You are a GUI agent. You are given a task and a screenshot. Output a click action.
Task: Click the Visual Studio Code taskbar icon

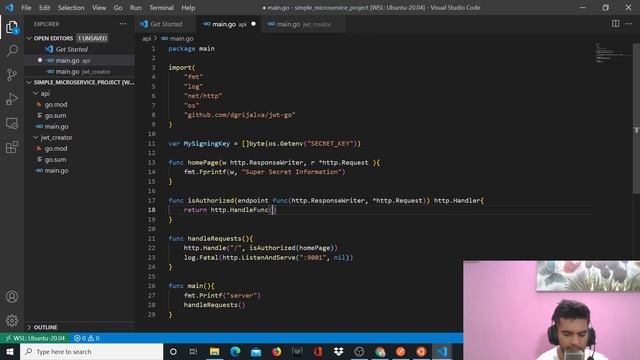pos(442,351)
